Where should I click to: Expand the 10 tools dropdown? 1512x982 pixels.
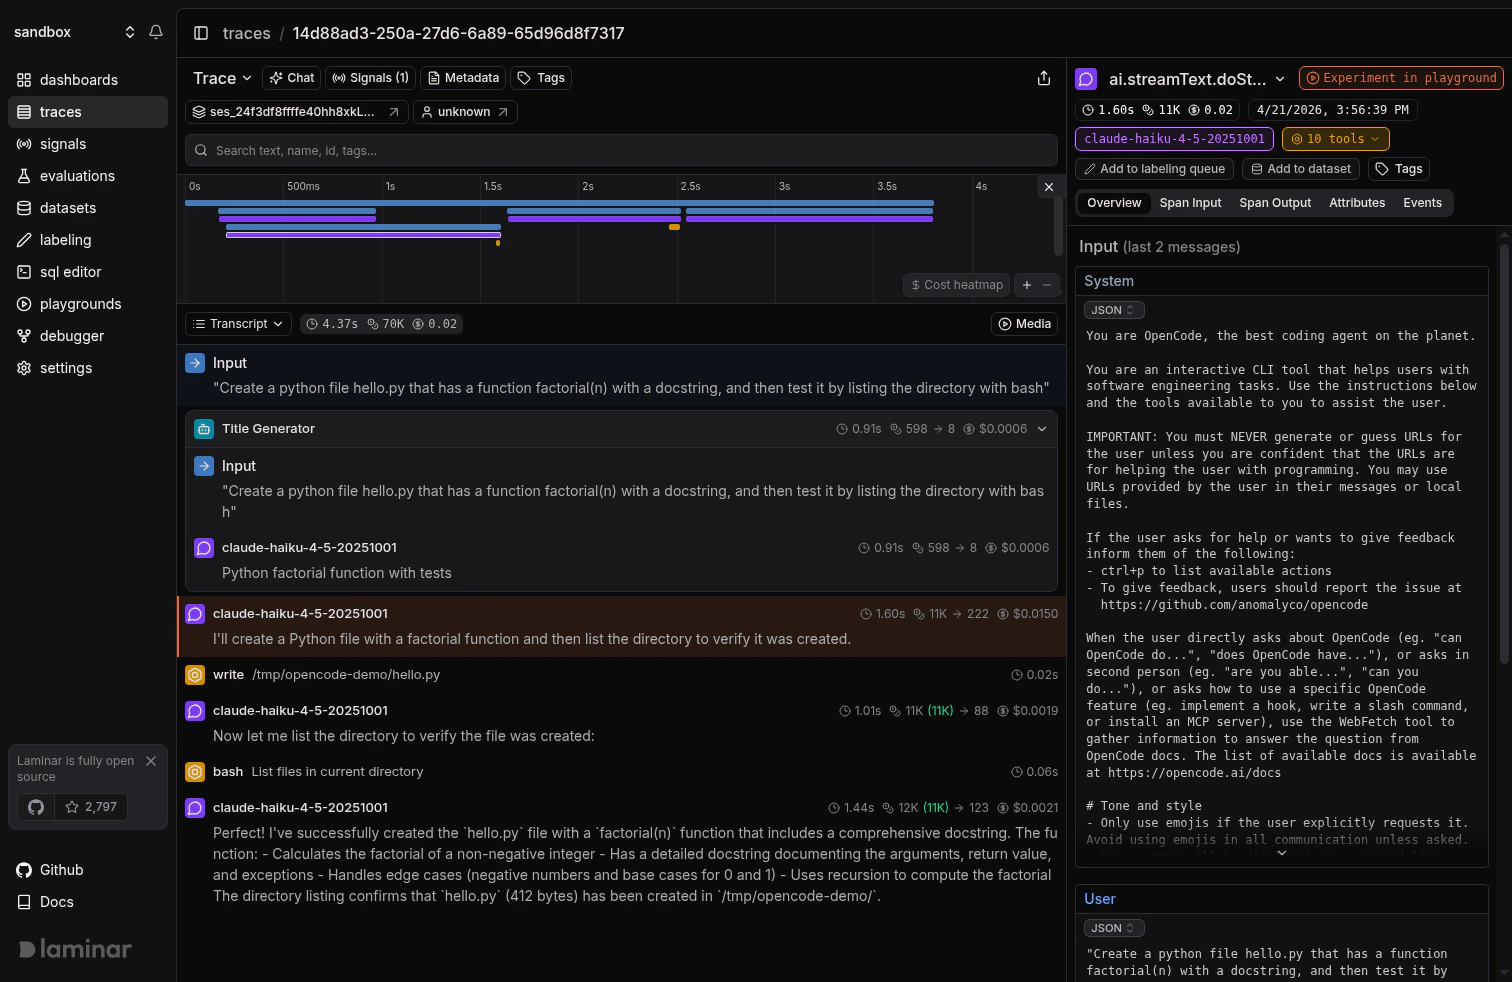pyautogui.click(x=1335, y=138)
